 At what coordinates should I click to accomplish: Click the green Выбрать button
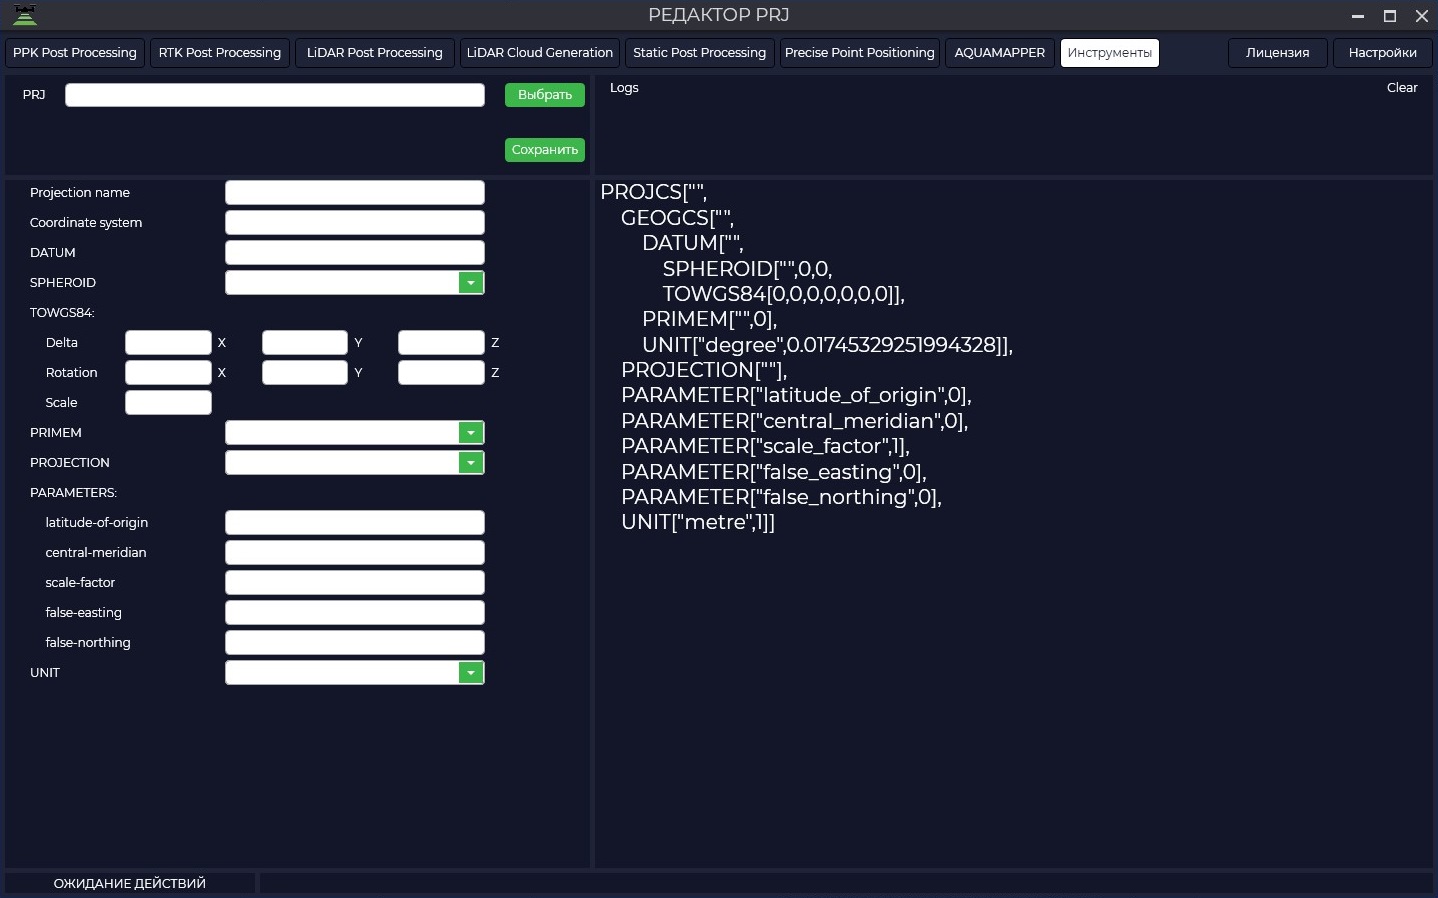point(545,95)
